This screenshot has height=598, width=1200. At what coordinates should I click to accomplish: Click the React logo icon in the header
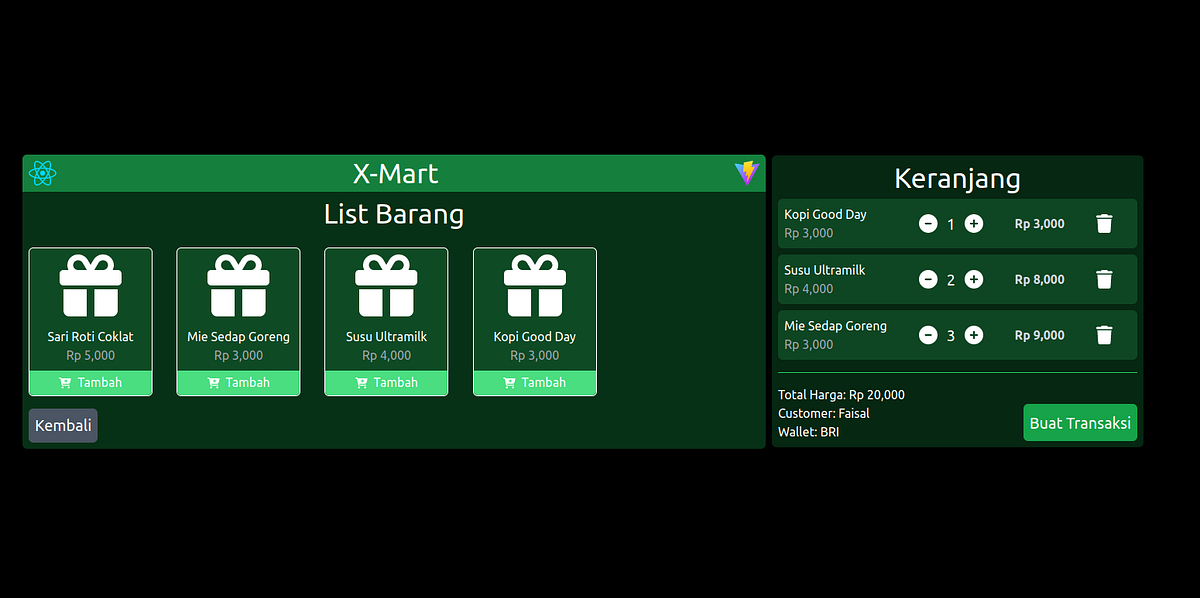(x=42, y=173)
